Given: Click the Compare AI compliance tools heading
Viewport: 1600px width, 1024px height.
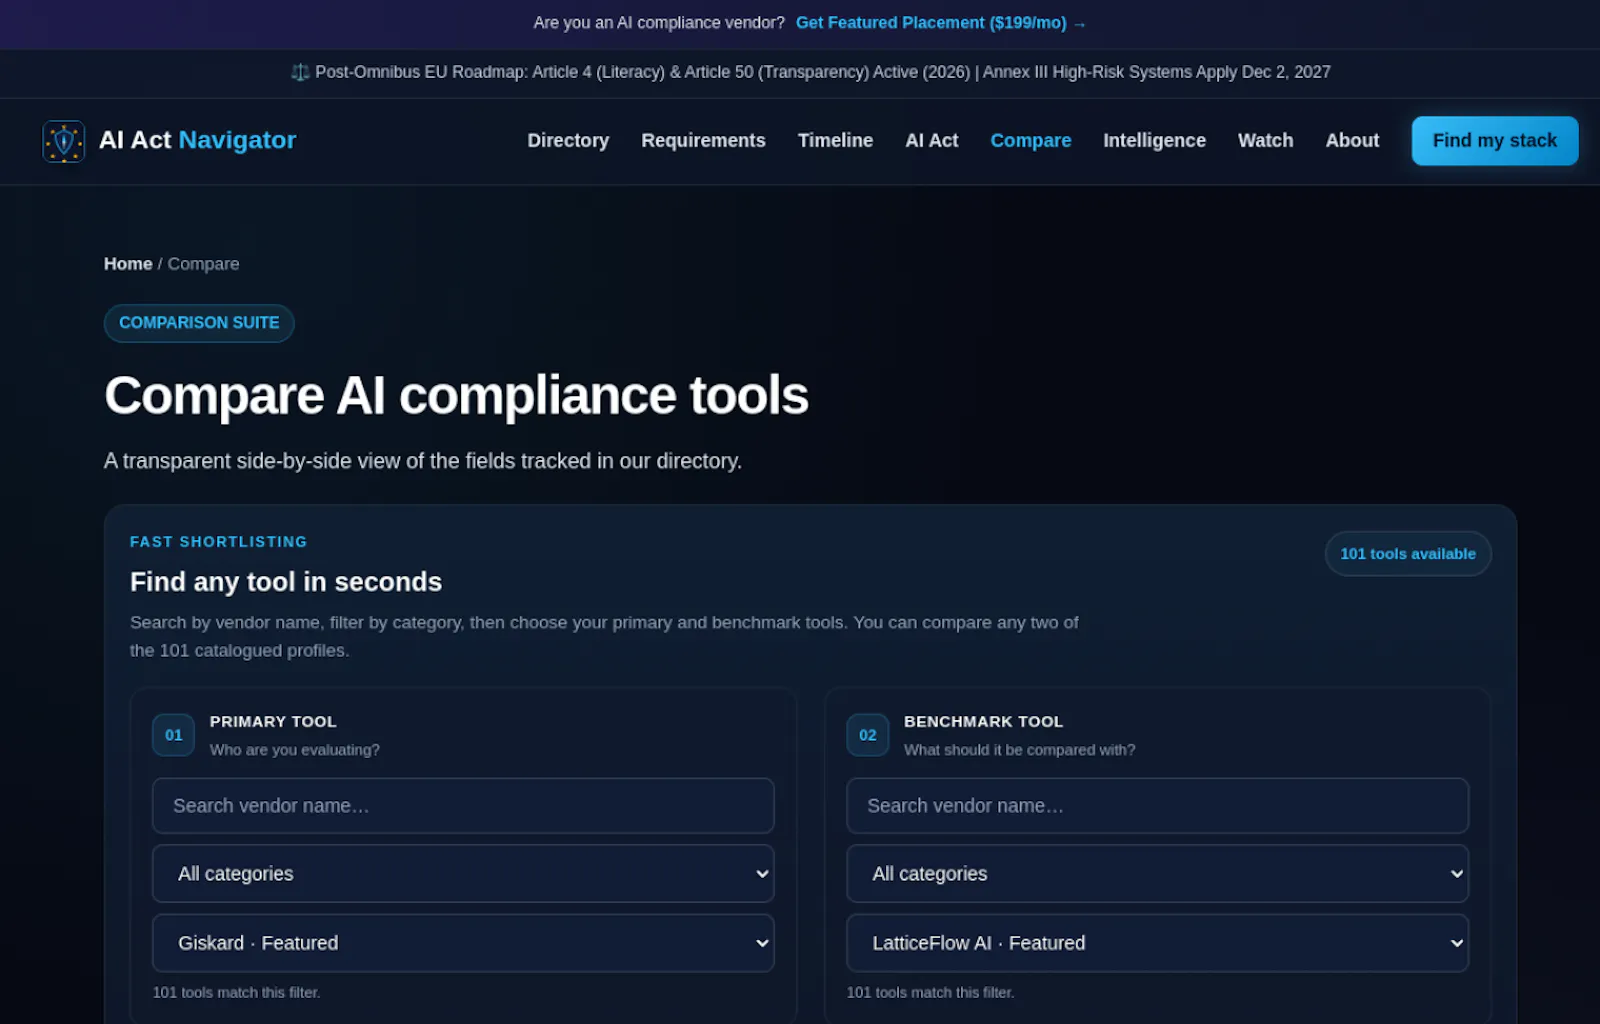Looking at the screenshot, I should point(456,395).
